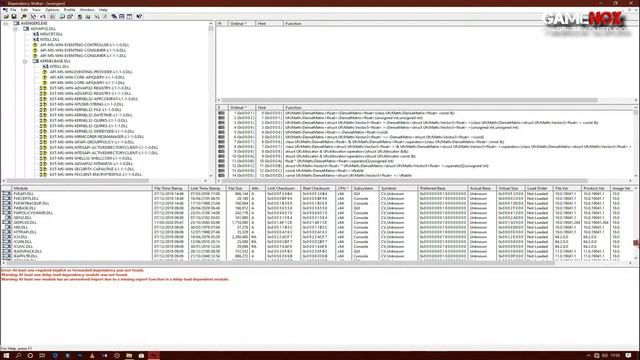Open the View menu
640x360 pixels.
point(36,10)
